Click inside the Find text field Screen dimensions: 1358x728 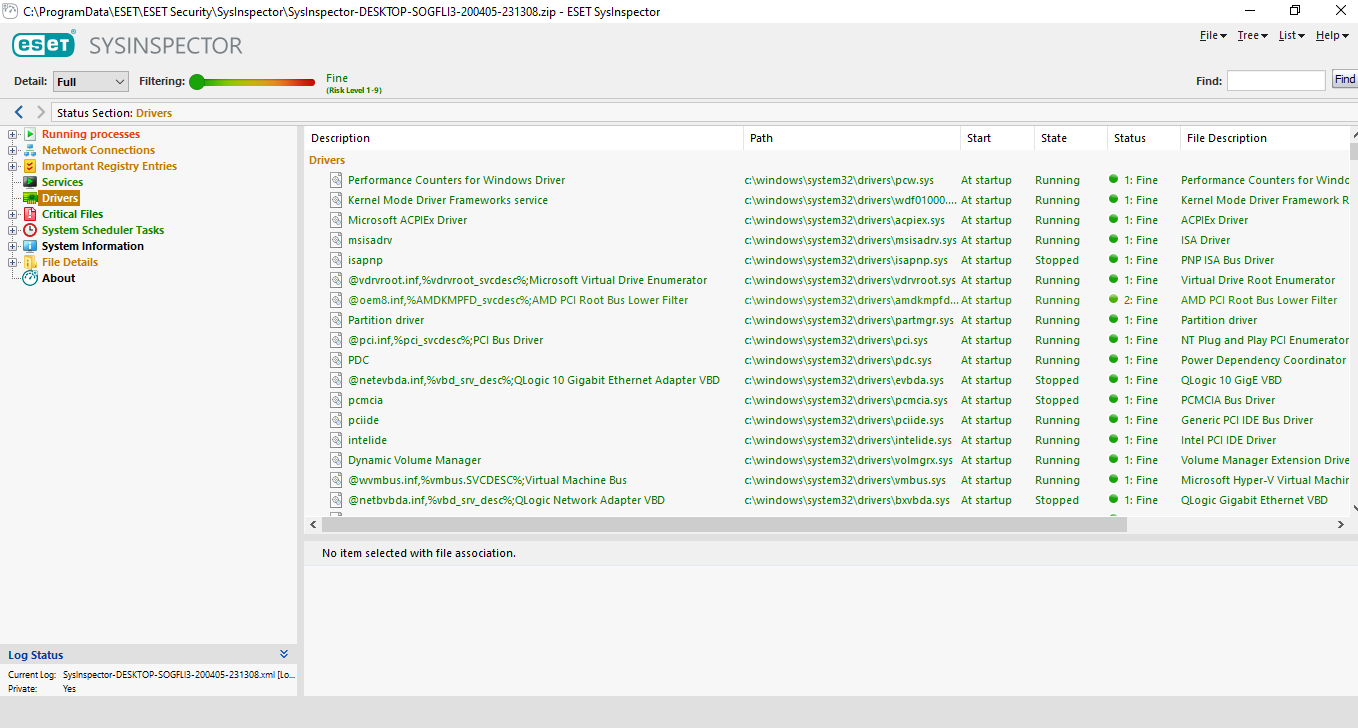pos(1276,81)
